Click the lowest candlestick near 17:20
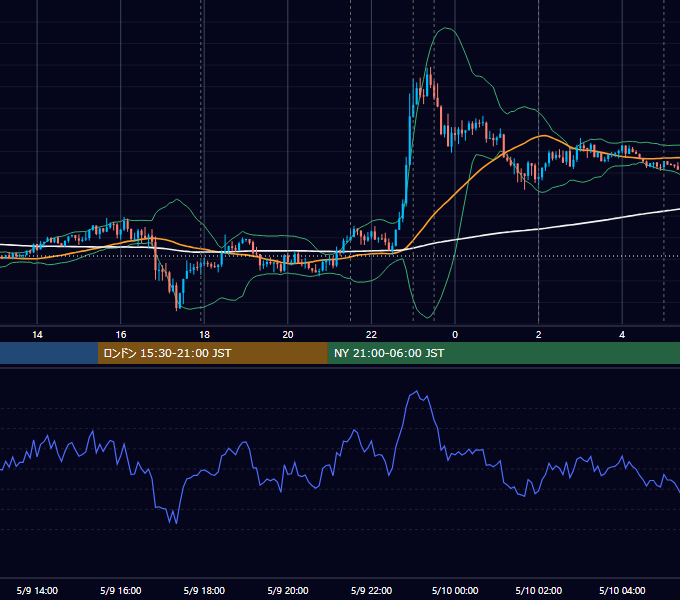This screenshot has width=680, height=600. [177, 297]
